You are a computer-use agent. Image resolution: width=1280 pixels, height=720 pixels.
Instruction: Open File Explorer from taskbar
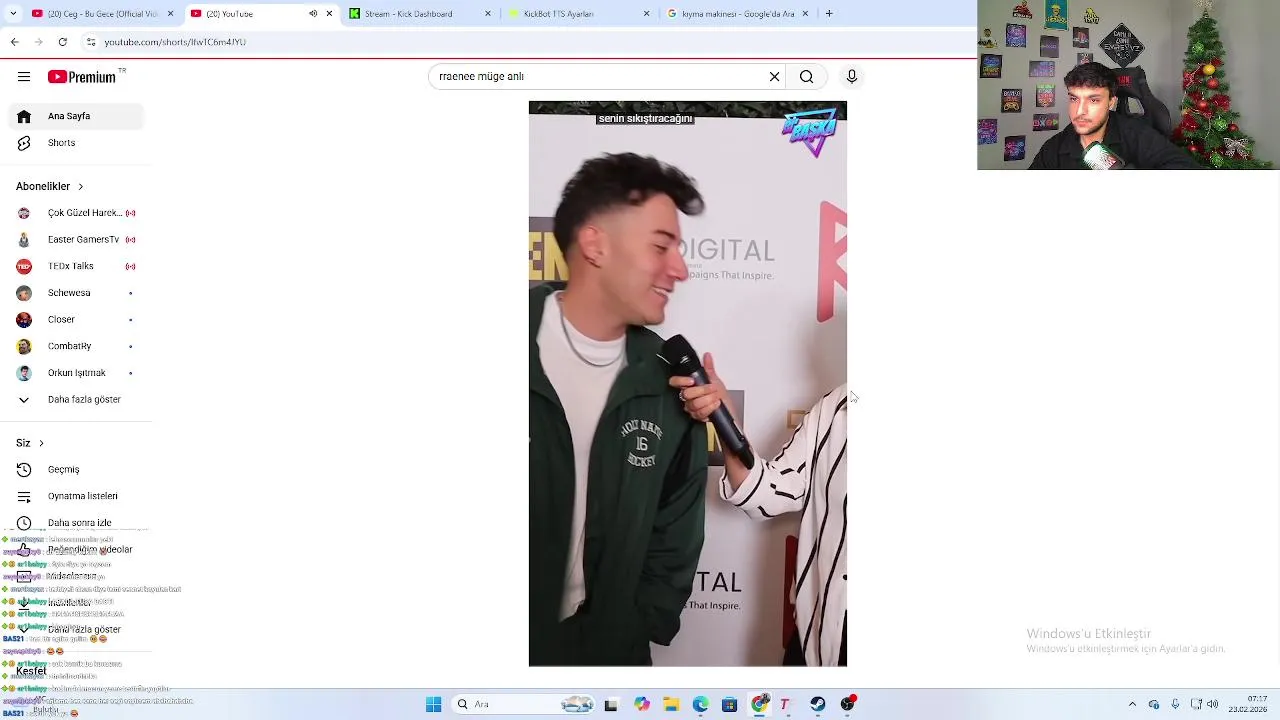click(671, 704)
